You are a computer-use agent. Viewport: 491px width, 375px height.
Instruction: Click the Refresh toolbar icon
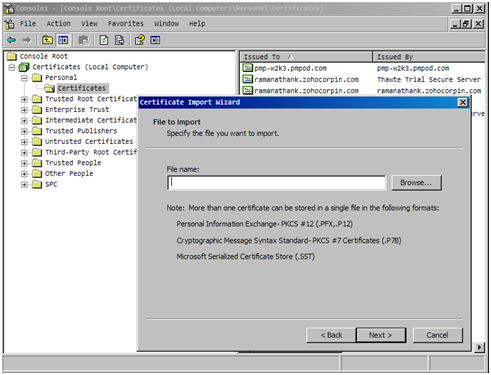point(104,40)
